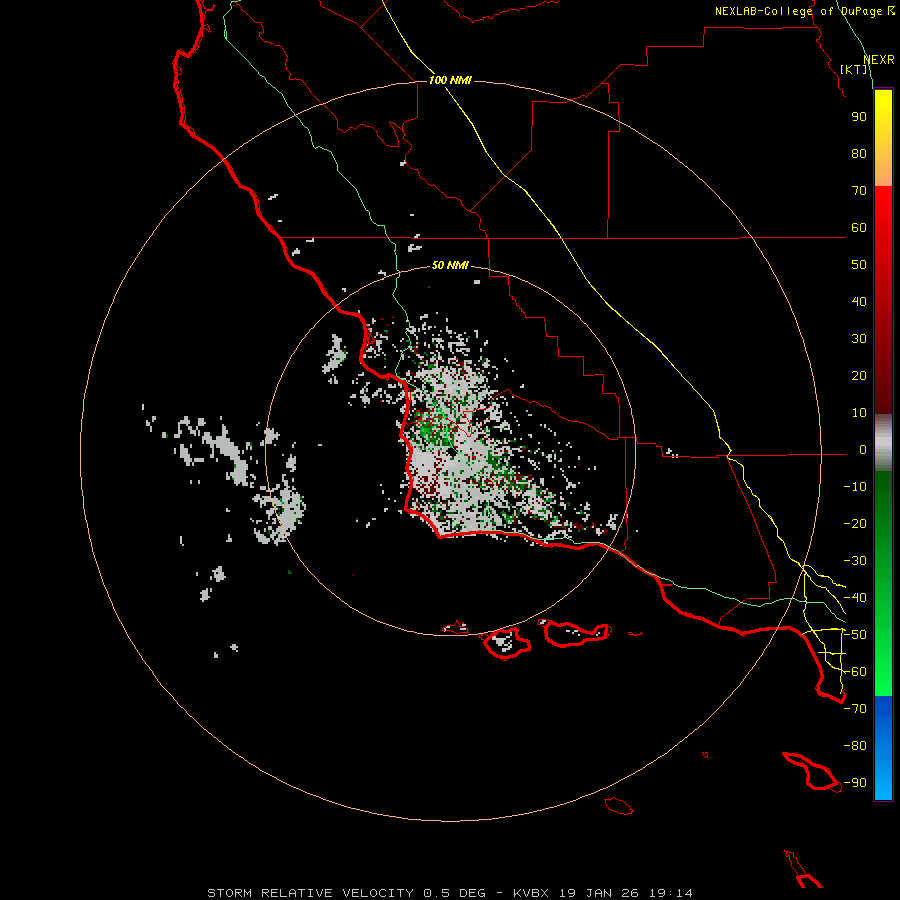Click the 30 value on velocity scale
This screenshot has height=900, width=900.
click(x=859, y=339)
